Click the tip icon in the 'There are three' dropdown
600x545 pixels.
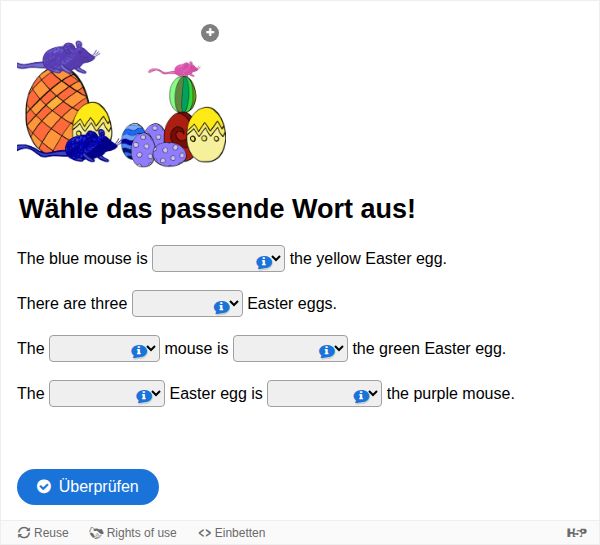(x=221, y=306)
